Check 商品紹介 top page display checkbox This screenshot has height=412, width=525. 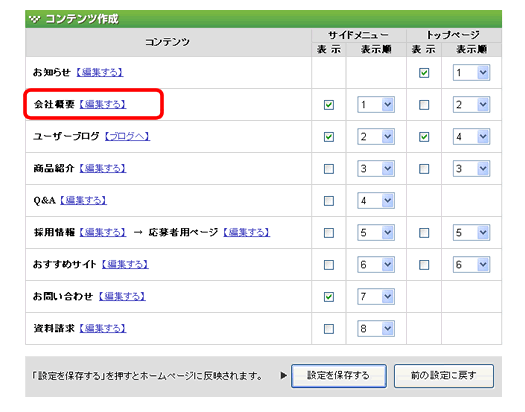tap(424, 169)
